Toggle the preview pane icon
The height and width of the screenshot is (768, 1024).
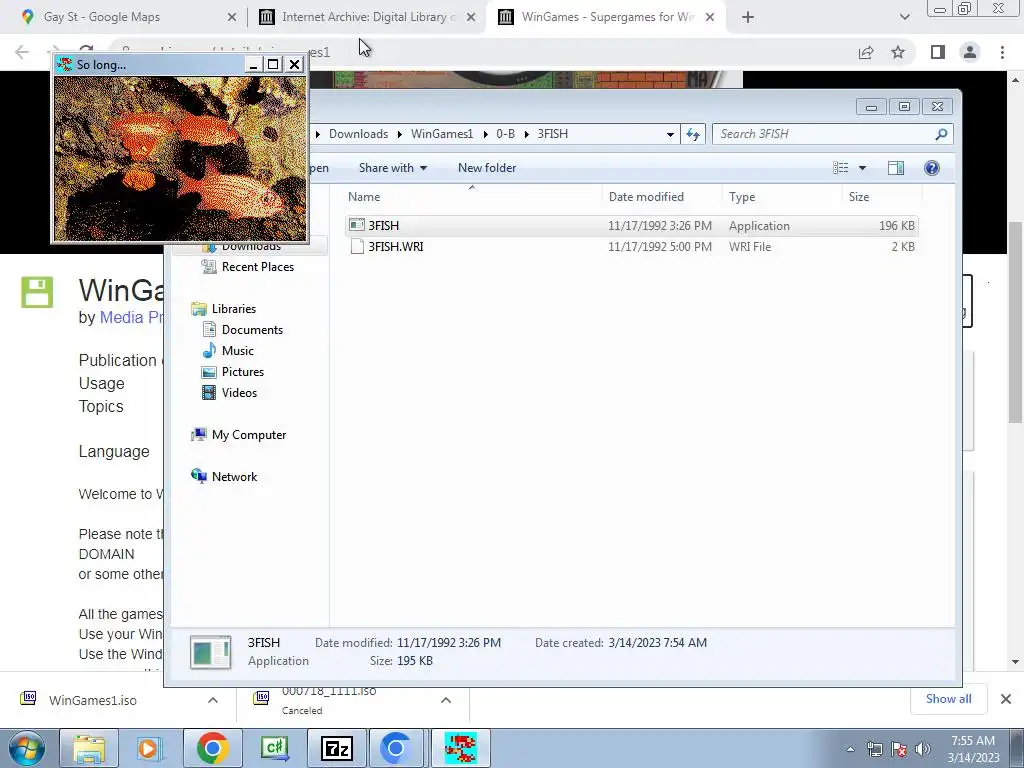(896, 168)
